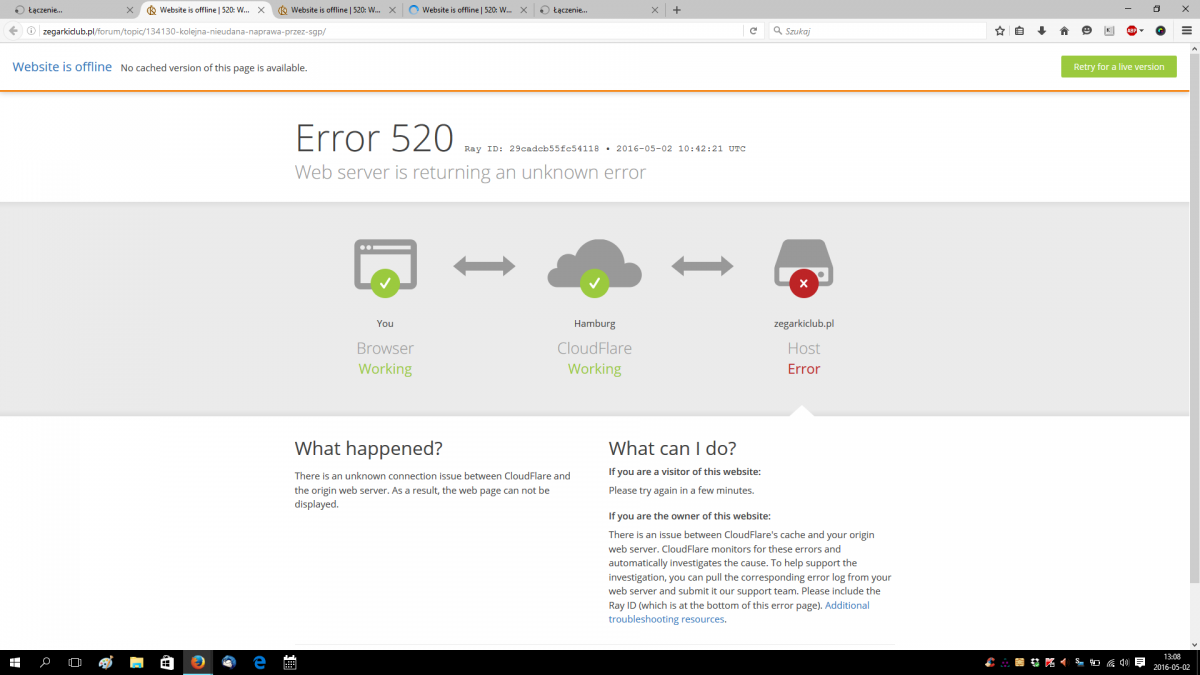Image resolution: width=1200 pixels, height=675 pixels.
Task: Close the first "Łączenie..." tab
Action: (x=129, y=10)
